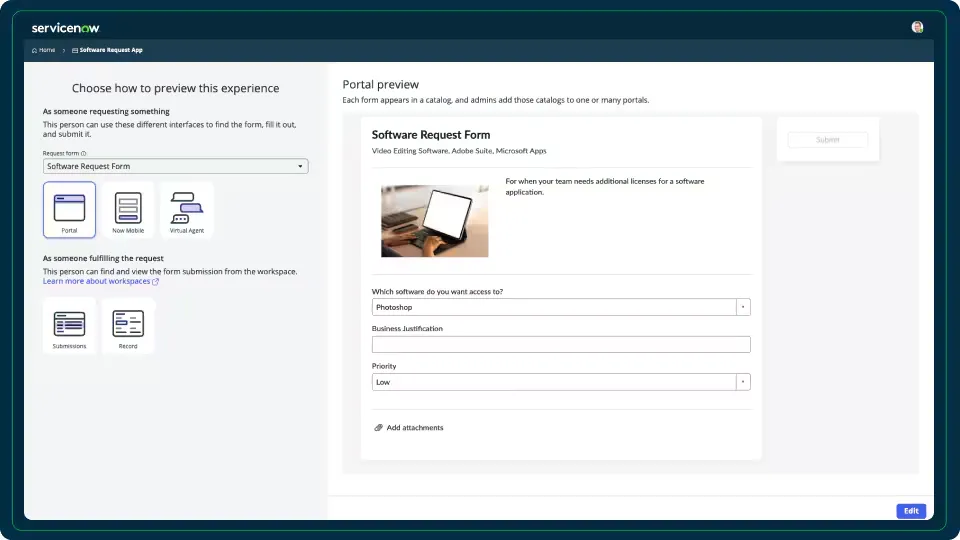Viewport: 960px width, 540px height.
Task: Select the Portal preview icon
Action: click(69, 209)
